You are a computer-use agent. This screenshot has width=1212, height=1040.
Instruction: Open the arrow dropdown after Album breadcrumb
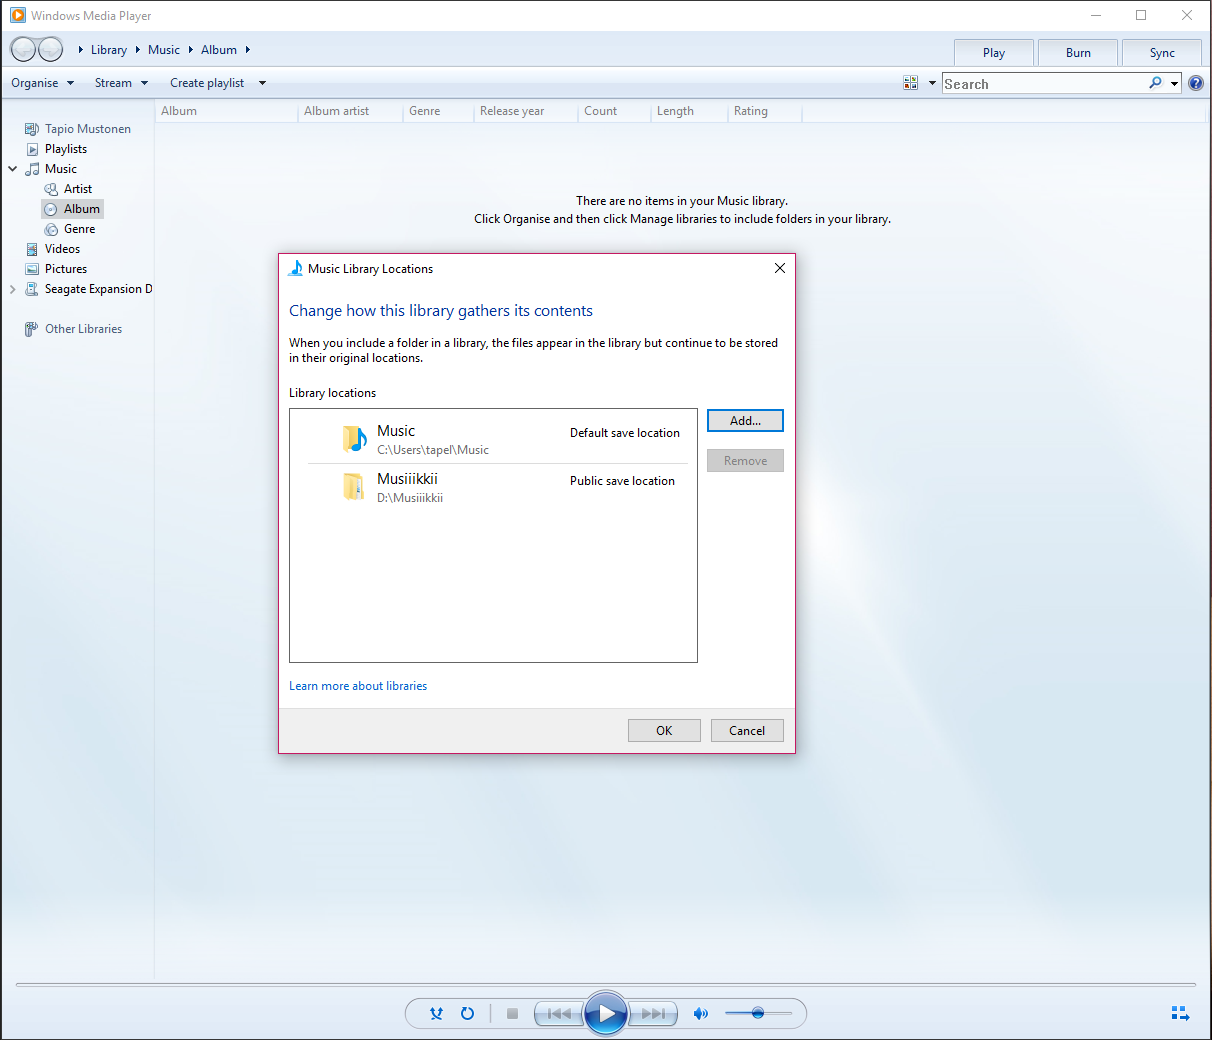(247, 50)
